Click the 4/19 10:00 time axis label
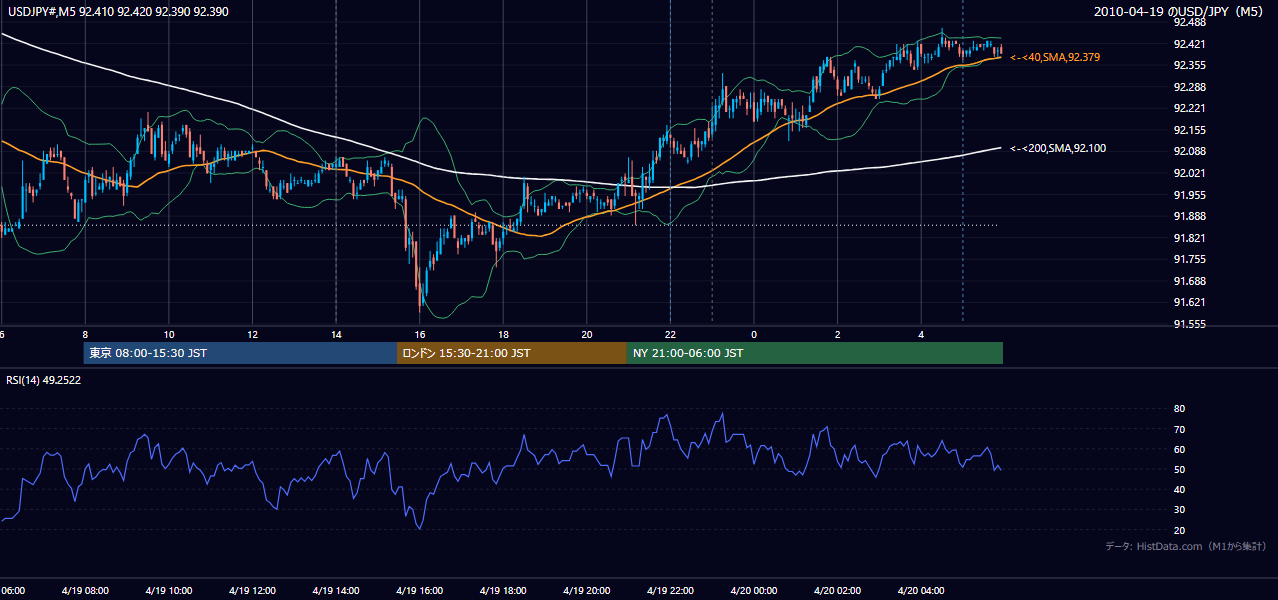 point(168,590)
